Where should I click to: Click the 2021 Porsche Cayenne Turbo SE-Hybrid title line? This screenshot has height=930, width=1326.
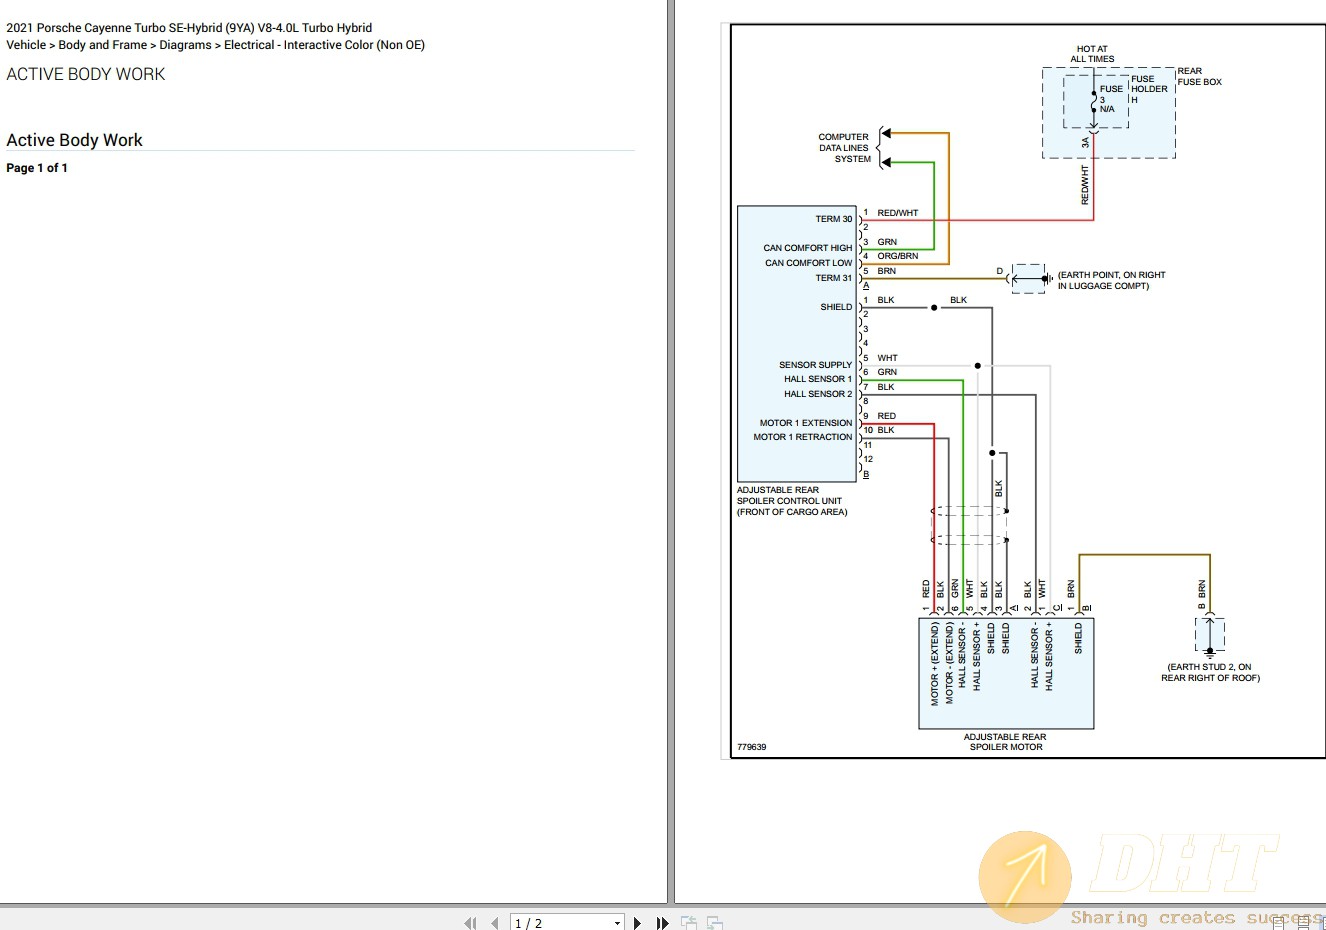(x=189, y=28)
